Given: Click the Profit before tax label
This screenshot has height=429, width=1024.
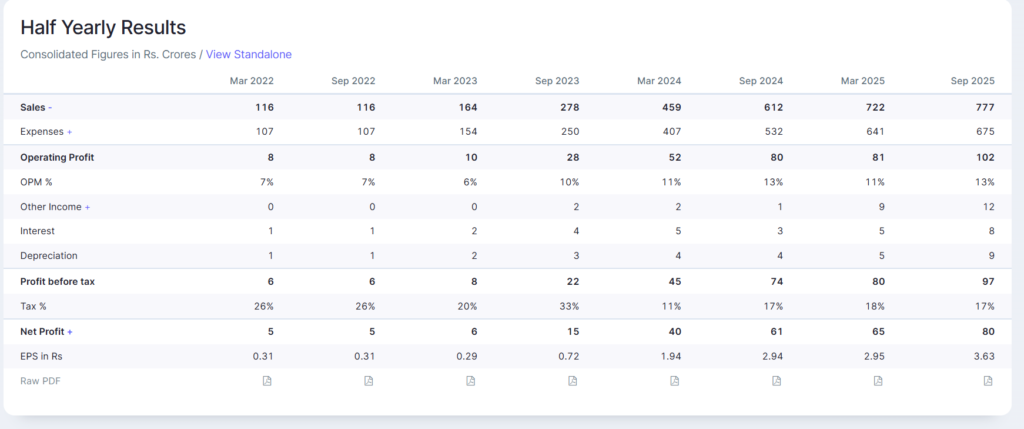Looking at the screenshot, I should [57, 282].
